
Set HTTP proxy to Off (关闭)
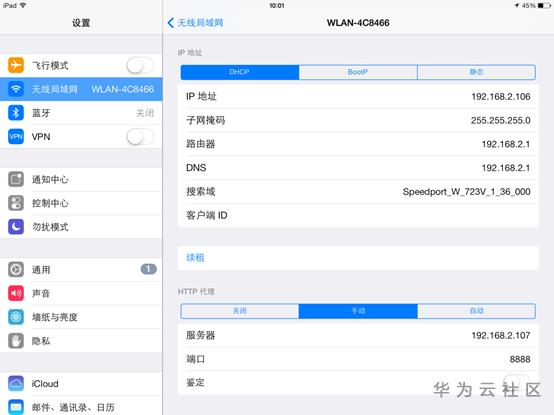click(240, 311)
